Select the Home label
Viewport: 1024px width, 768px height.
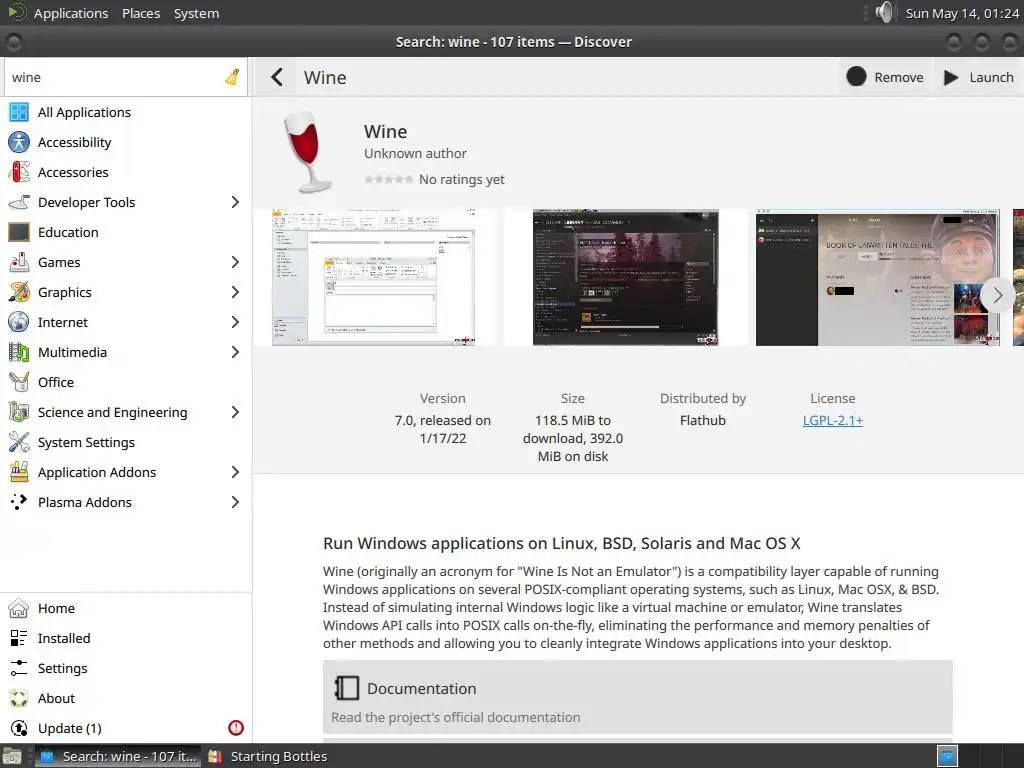[56, 609]
